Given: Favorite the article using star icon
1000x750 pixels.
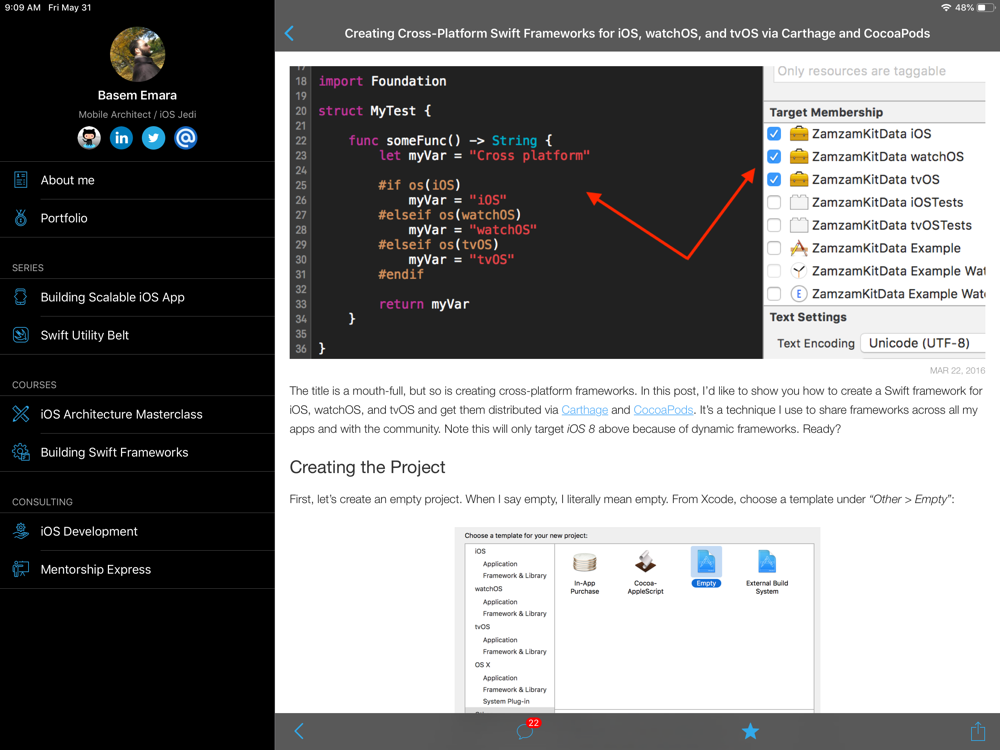Looking at the screenshot, I should (750, 731).
